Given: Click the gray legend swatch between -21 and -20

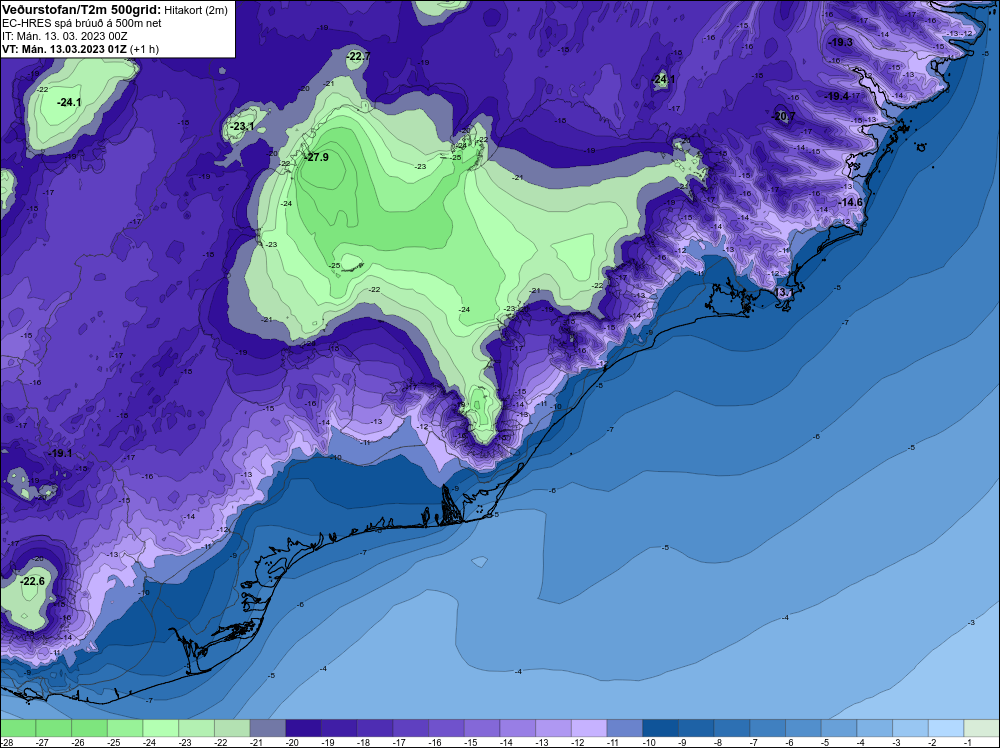Looking at the screenshot, I should [268, 728].
